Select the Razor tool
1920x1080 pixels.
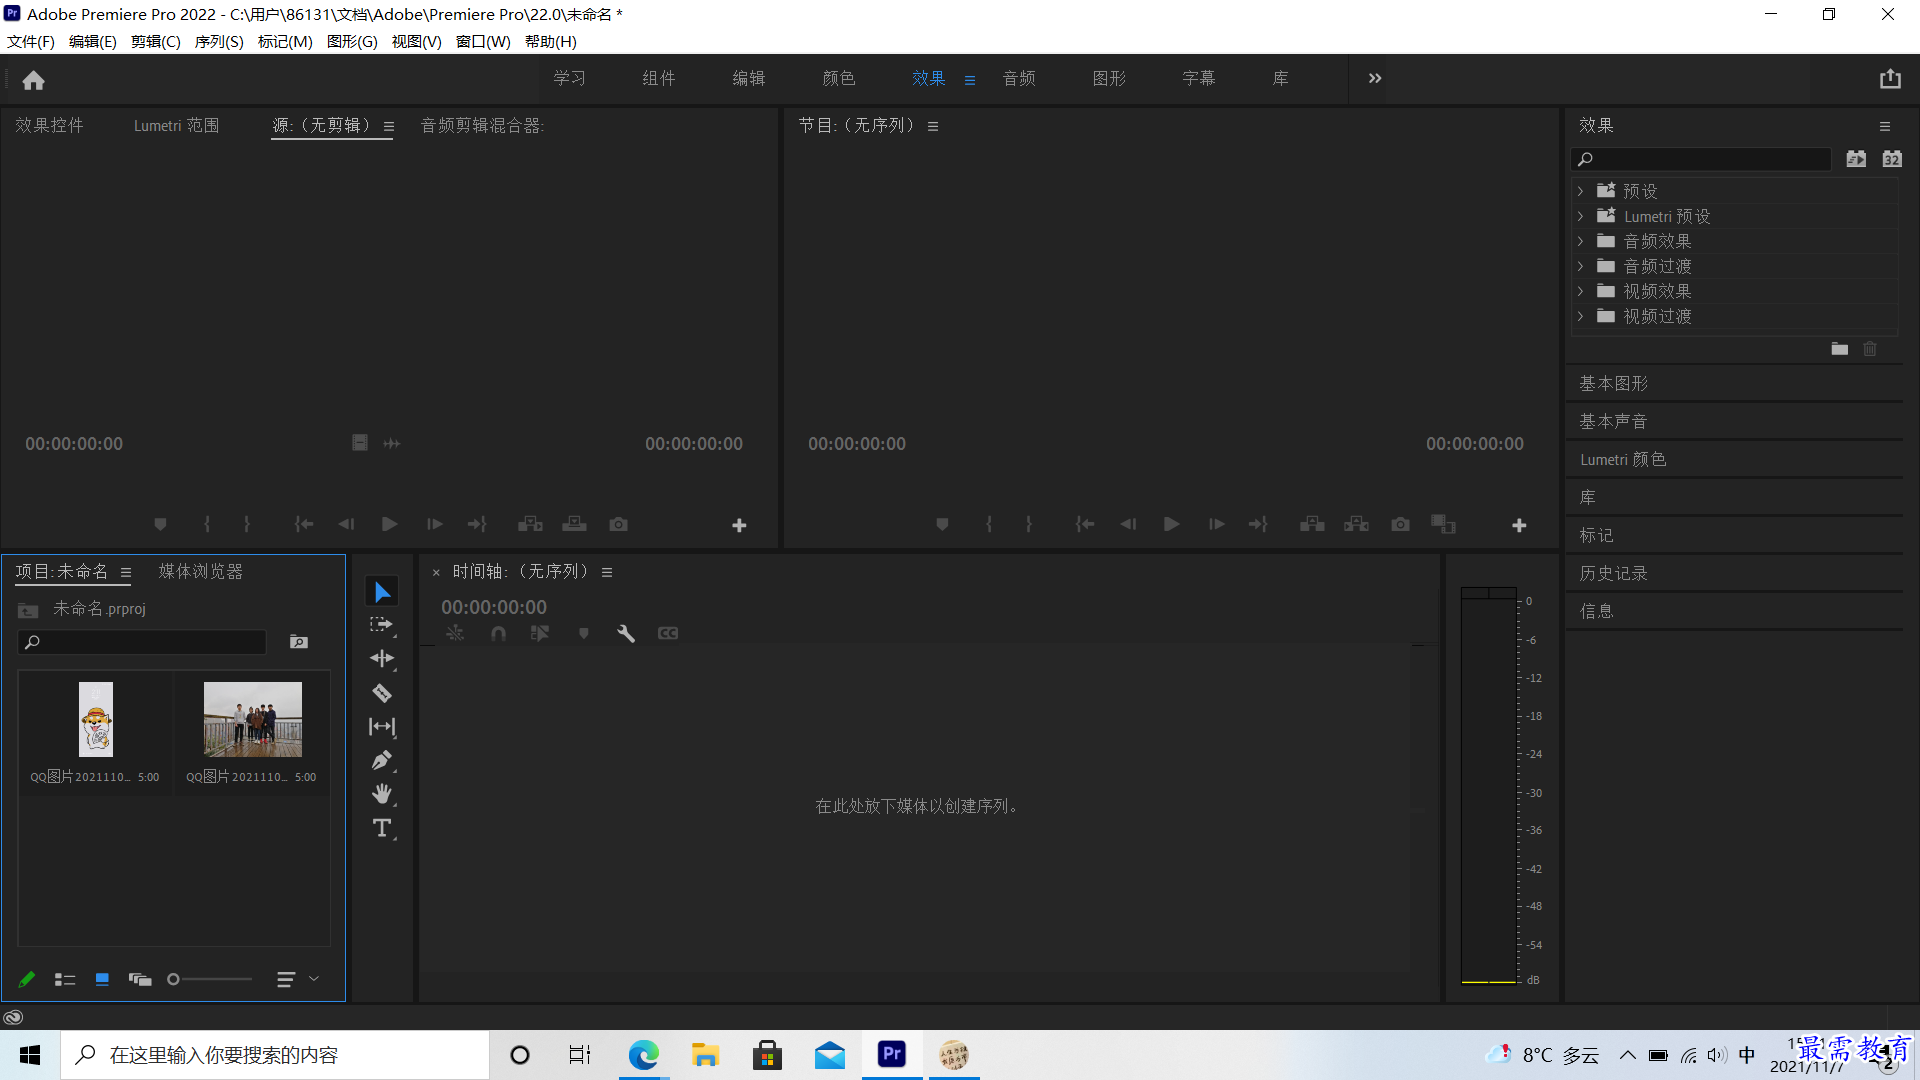(x=382, y=693)
